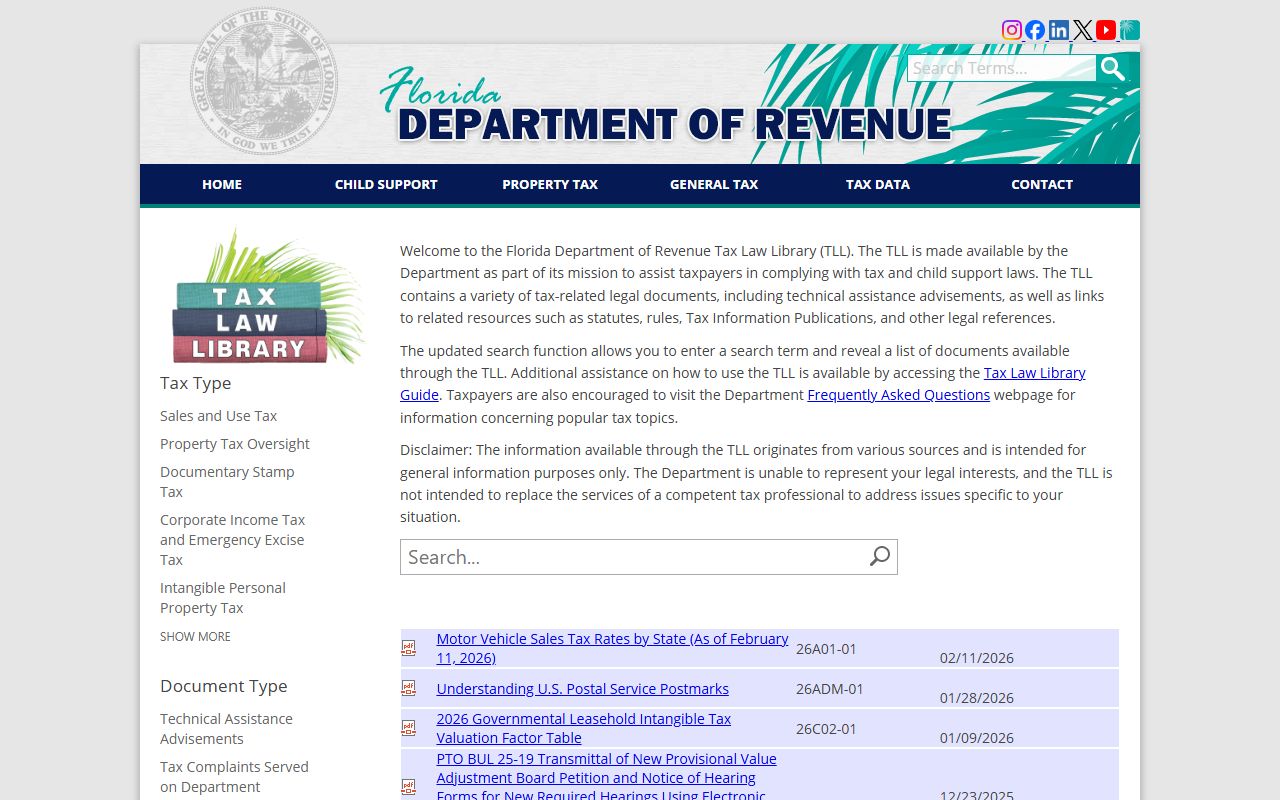Open the LinkedIn social icon
Screen dimensions: 1280x800
pyautogui.click(x=1059, y=30)
